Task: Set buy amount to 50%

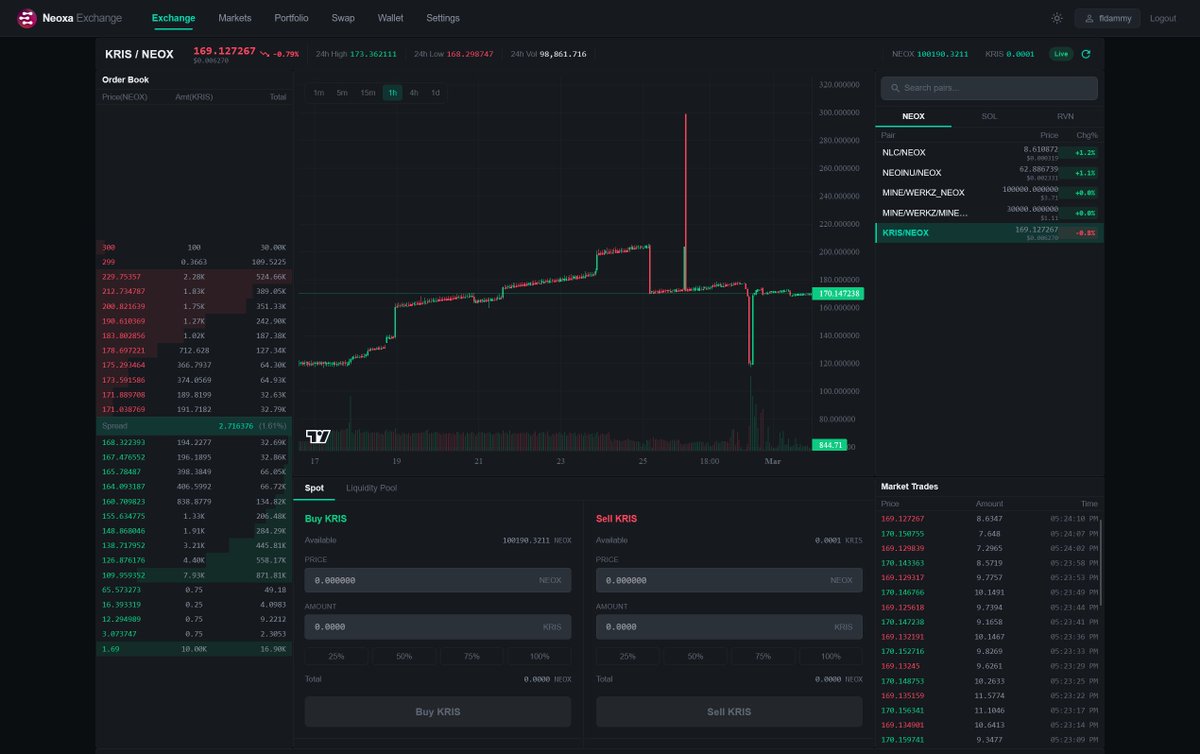Action: (404, 656)
